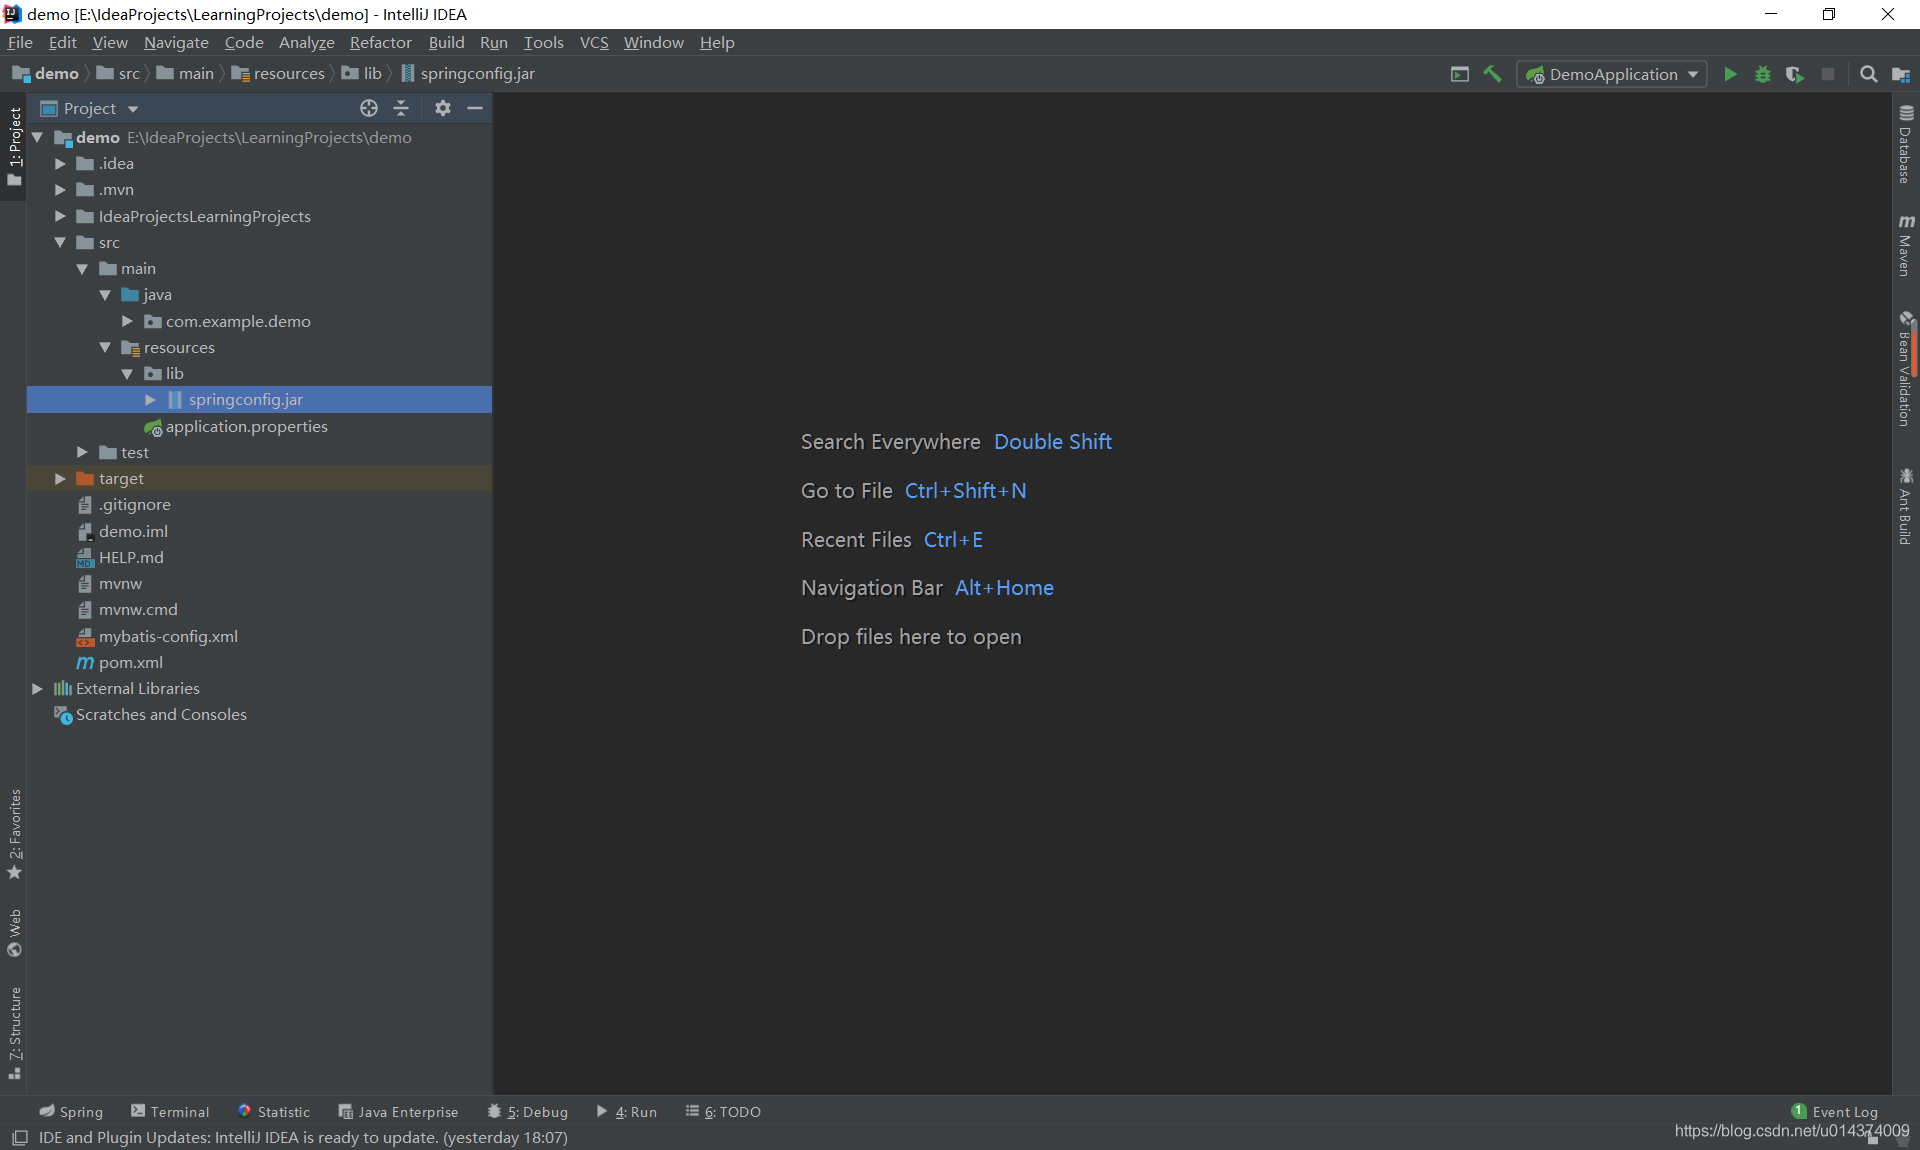
Task: Open the Statistic tool window
Action: coord(274,1111)
